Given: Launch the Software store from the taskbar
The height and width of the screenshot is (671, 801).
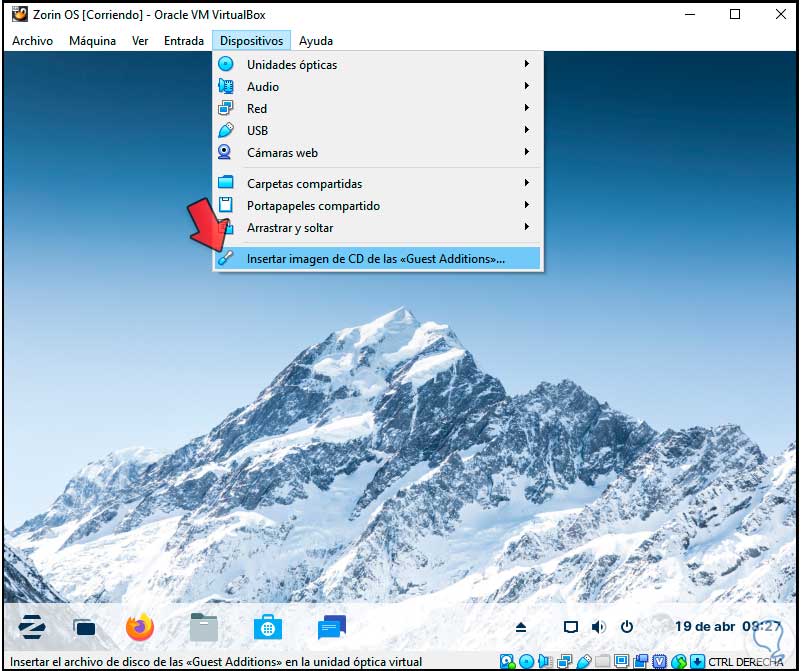Looking at the screenshot, I should 268,628.
